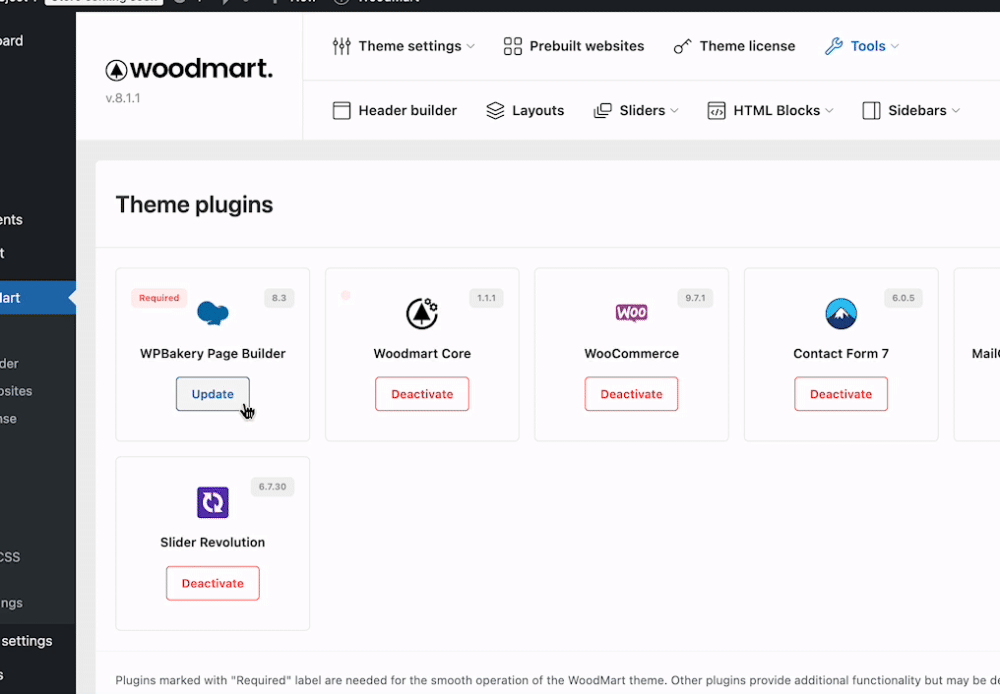Click the 6.7.30 version badge
The width and height of the screenshot is (1000, 694).
272,487
